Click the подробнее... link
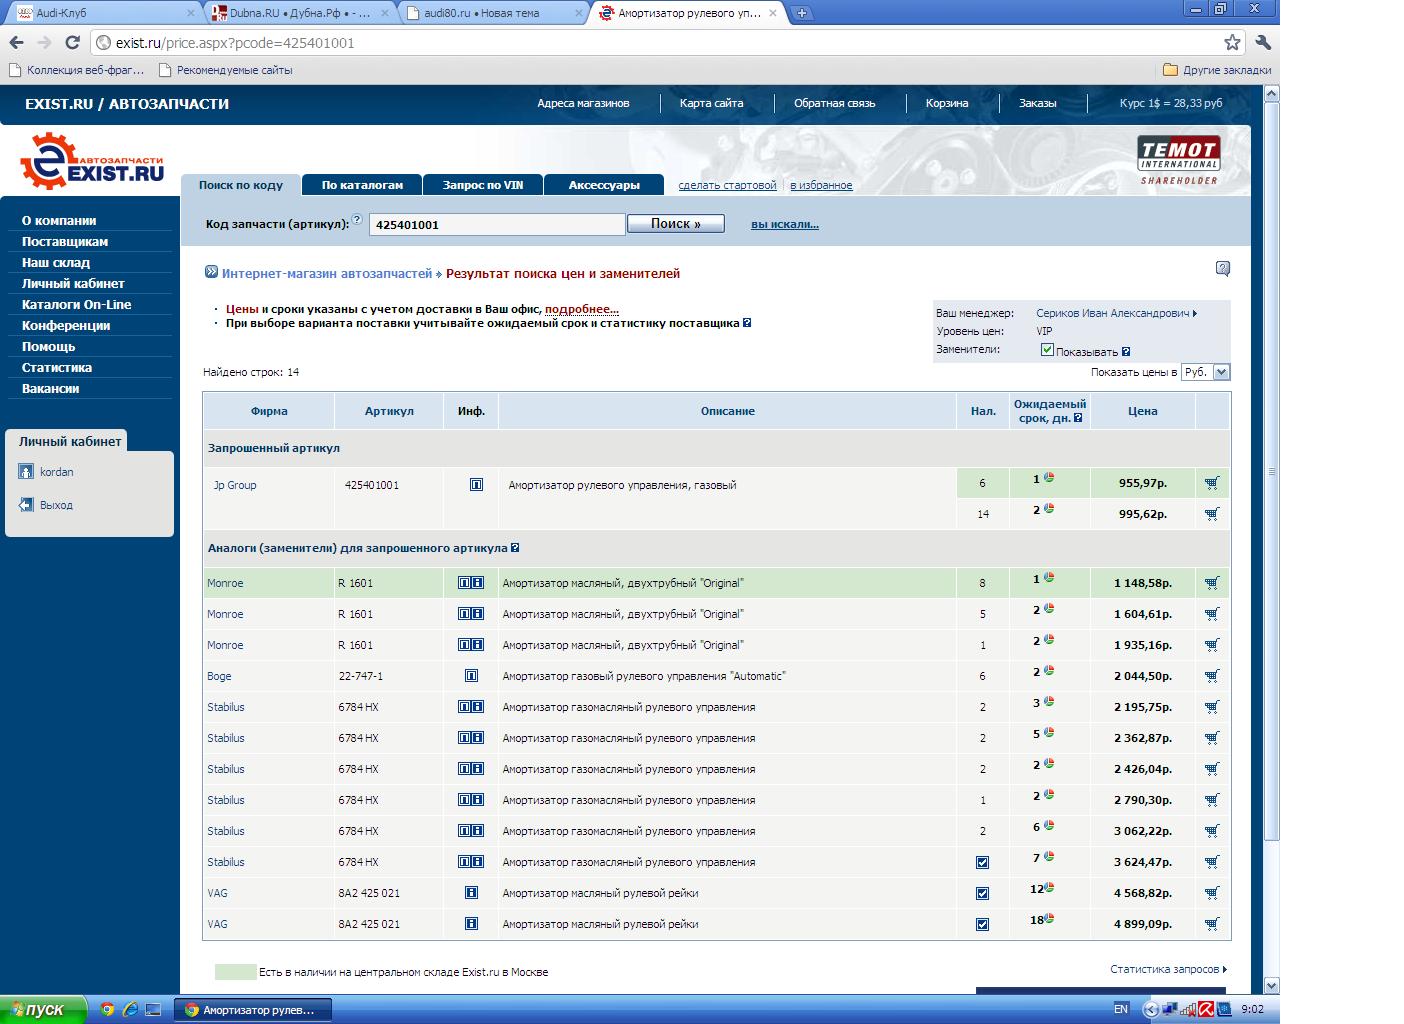This screenshot has width=1404, height=1024. (x=582, y=310)
